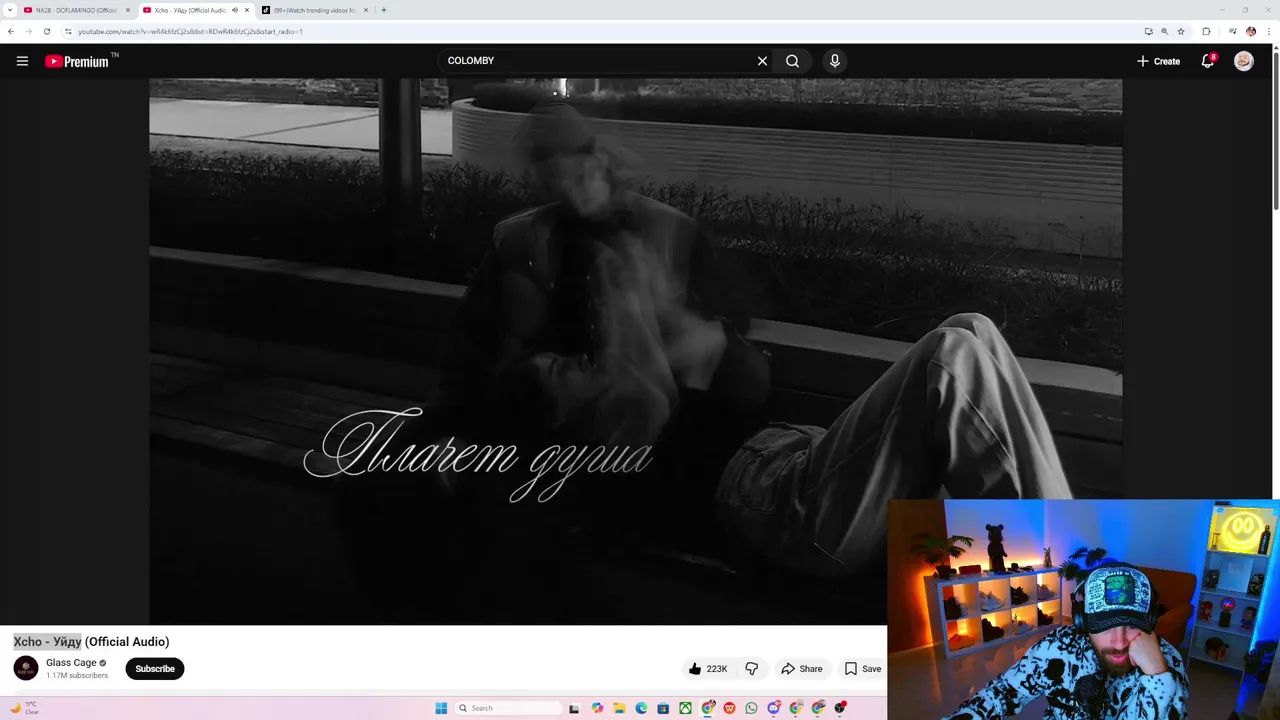Open WhatsApp from taskbar
Viewport: 1280px width, 720px height.
click(x=751, y=708)
